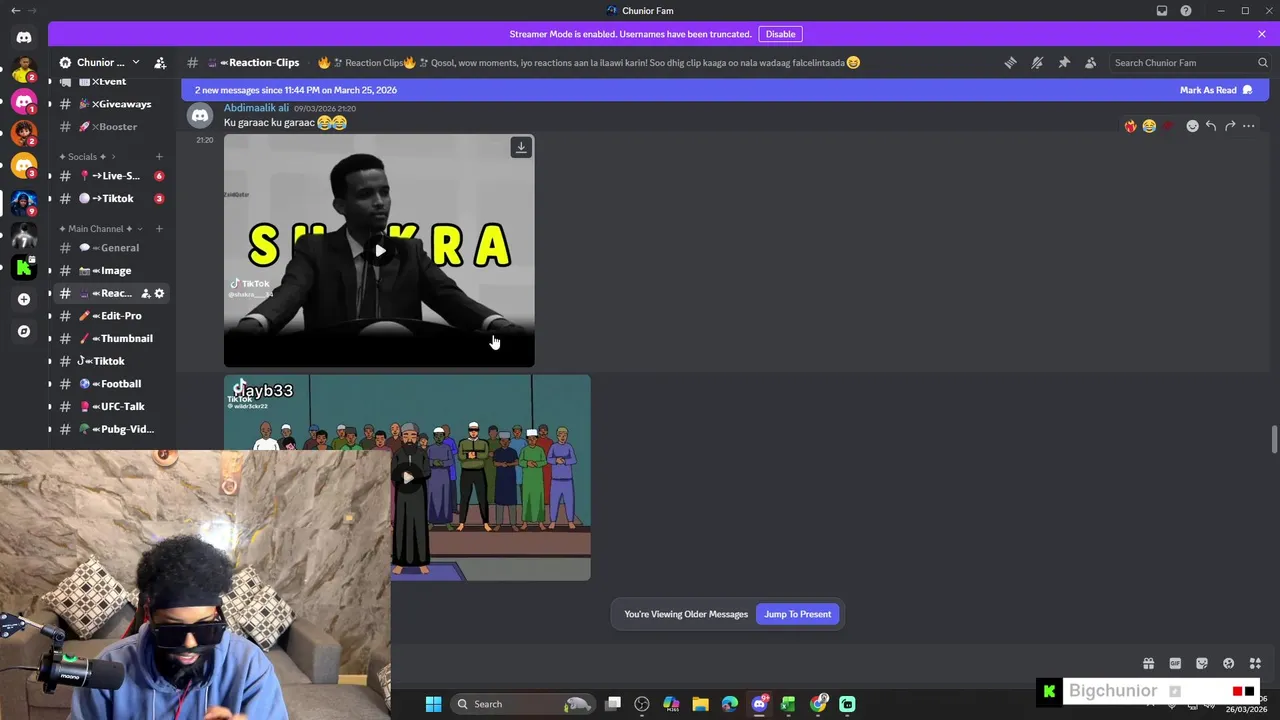
Task: Play the Hayb33 cartoon video
Action: pos(407,477)
